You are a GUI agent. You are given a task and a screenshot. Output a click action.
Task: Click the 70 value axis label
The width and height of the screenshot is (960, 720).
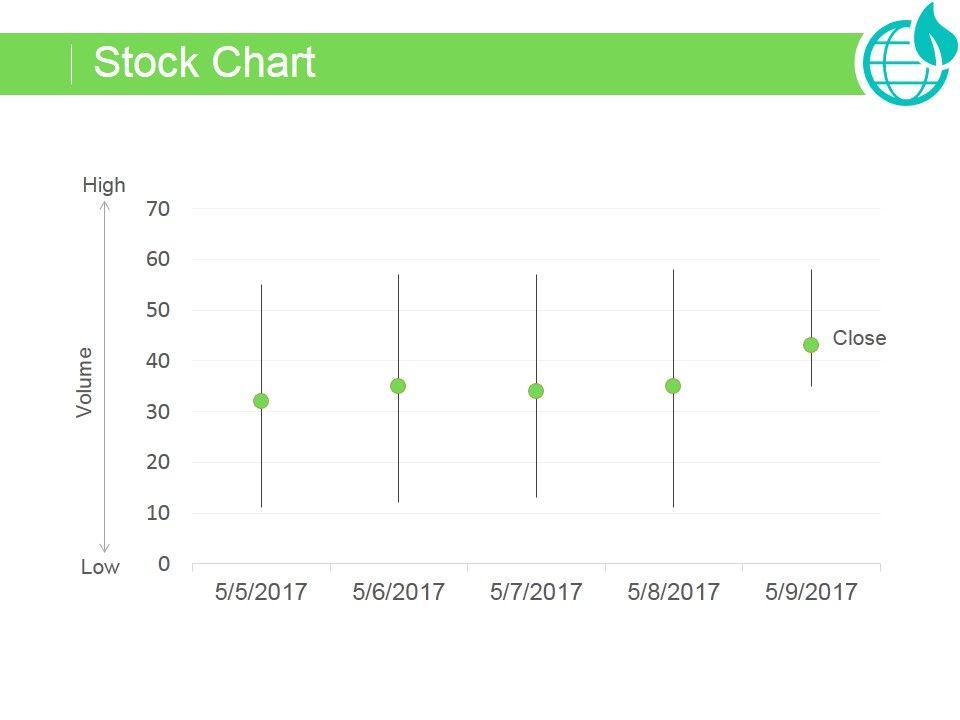(x=159, y=209)
